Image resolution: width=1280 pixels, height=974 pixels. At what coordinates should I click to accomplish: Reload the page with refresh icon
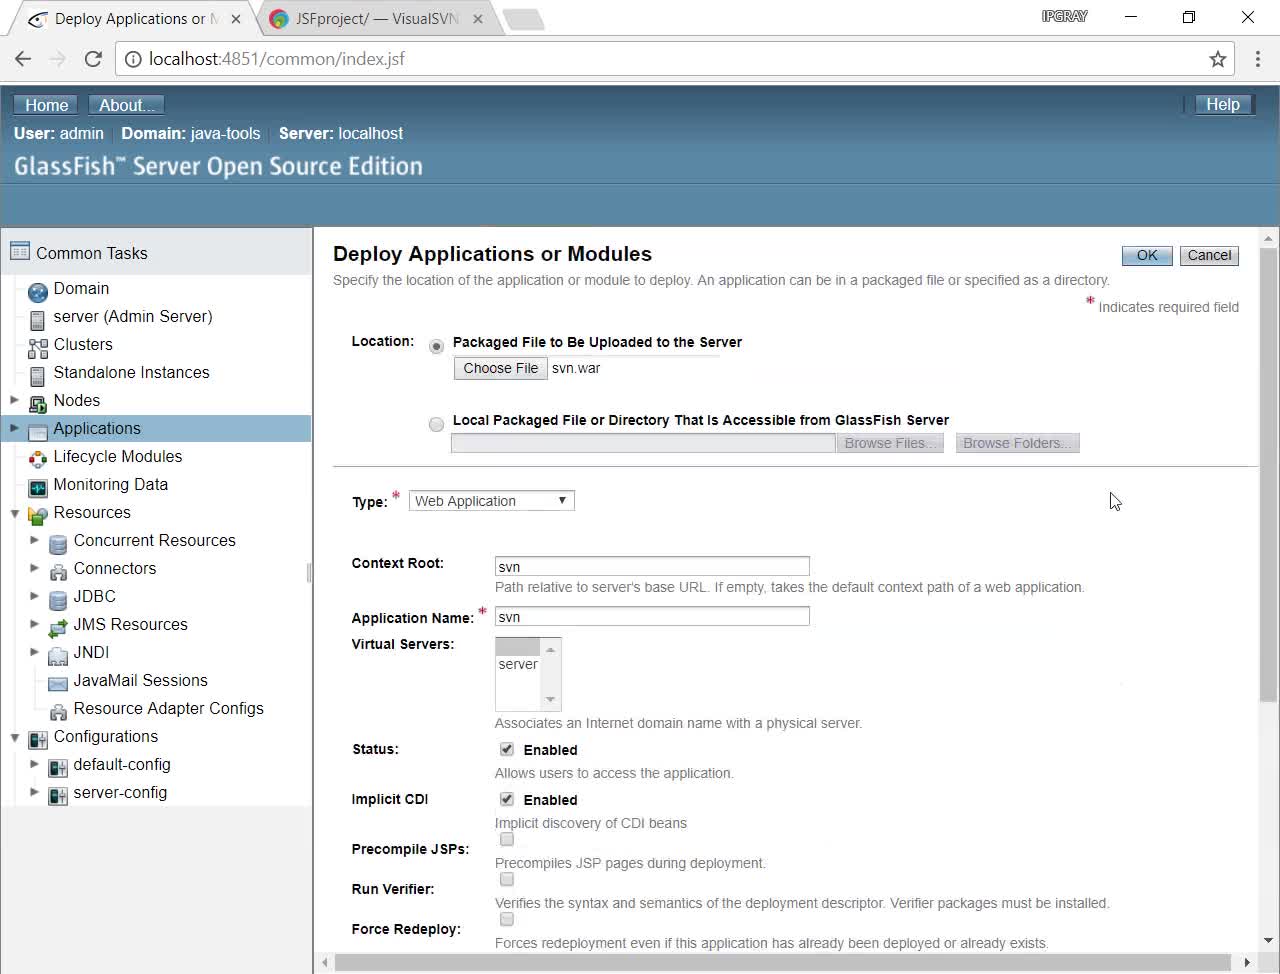93,59
